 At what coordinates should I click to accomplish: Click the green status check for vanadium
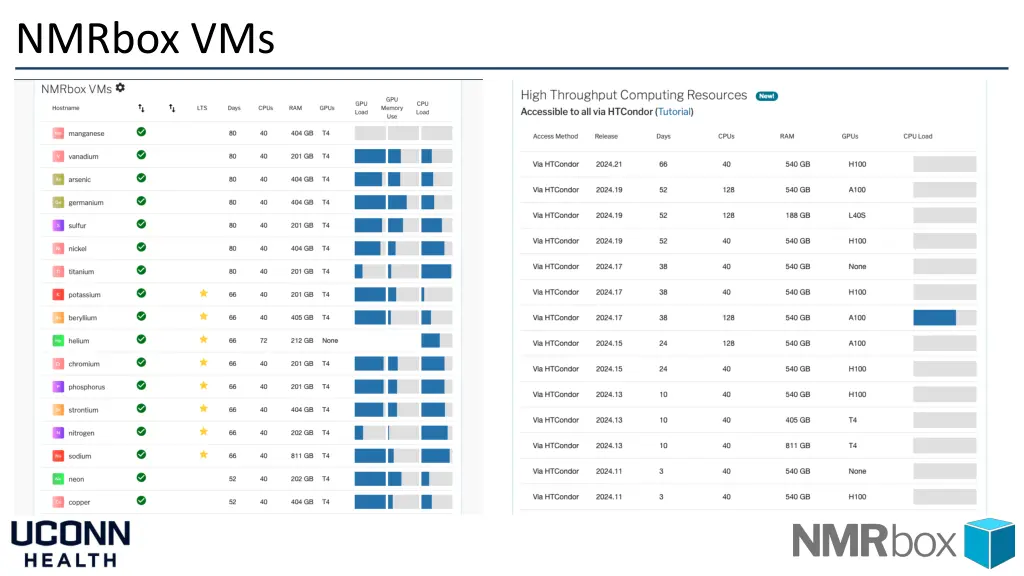[x=141, y=155]
